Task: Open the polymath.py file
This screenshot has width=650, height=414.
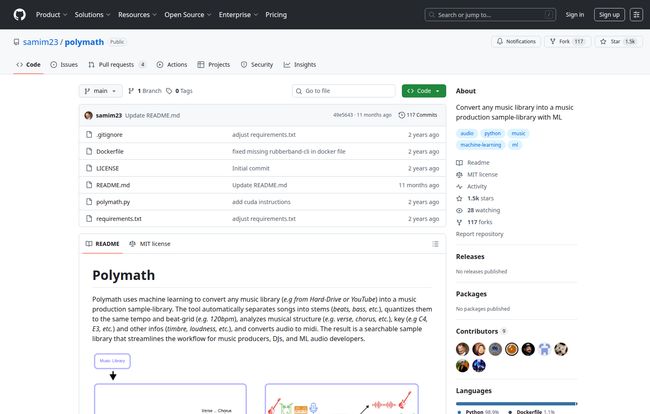Action: tap(112, 201)
